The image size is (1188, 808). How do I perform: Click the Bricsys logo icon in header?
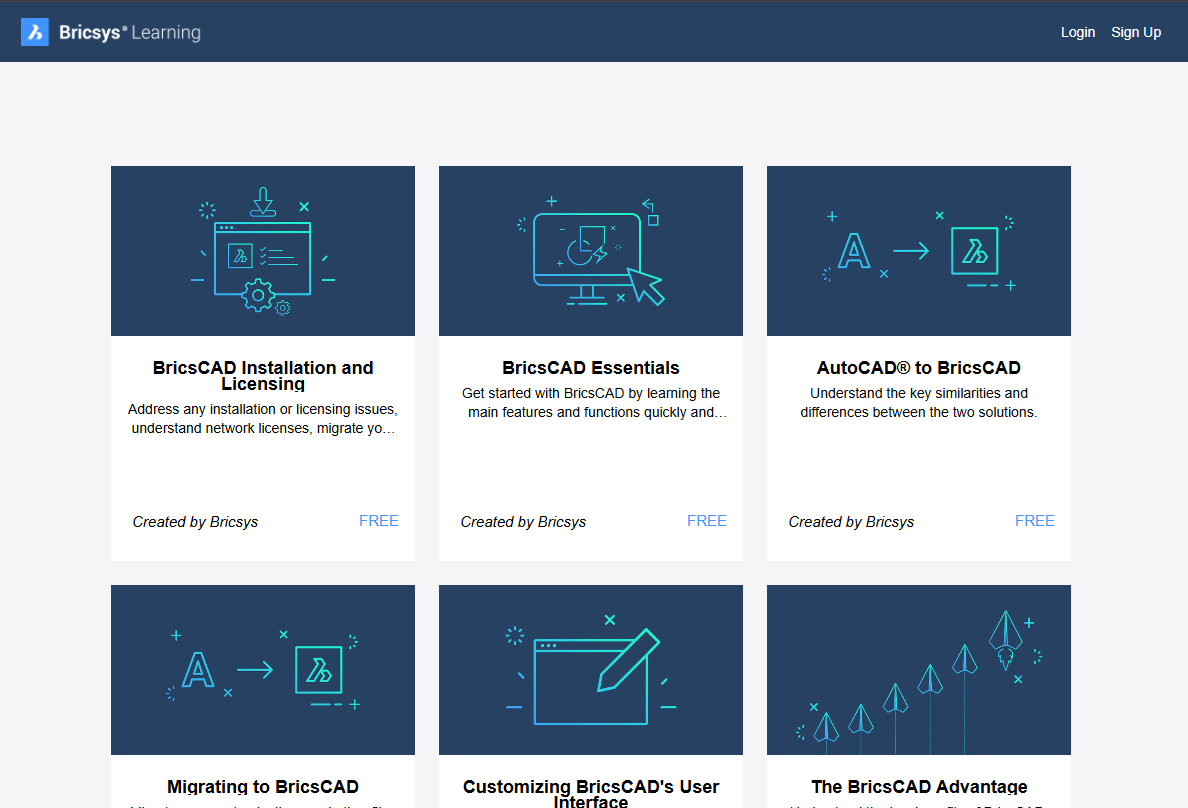pyautogui.click(x=35, y=32)
